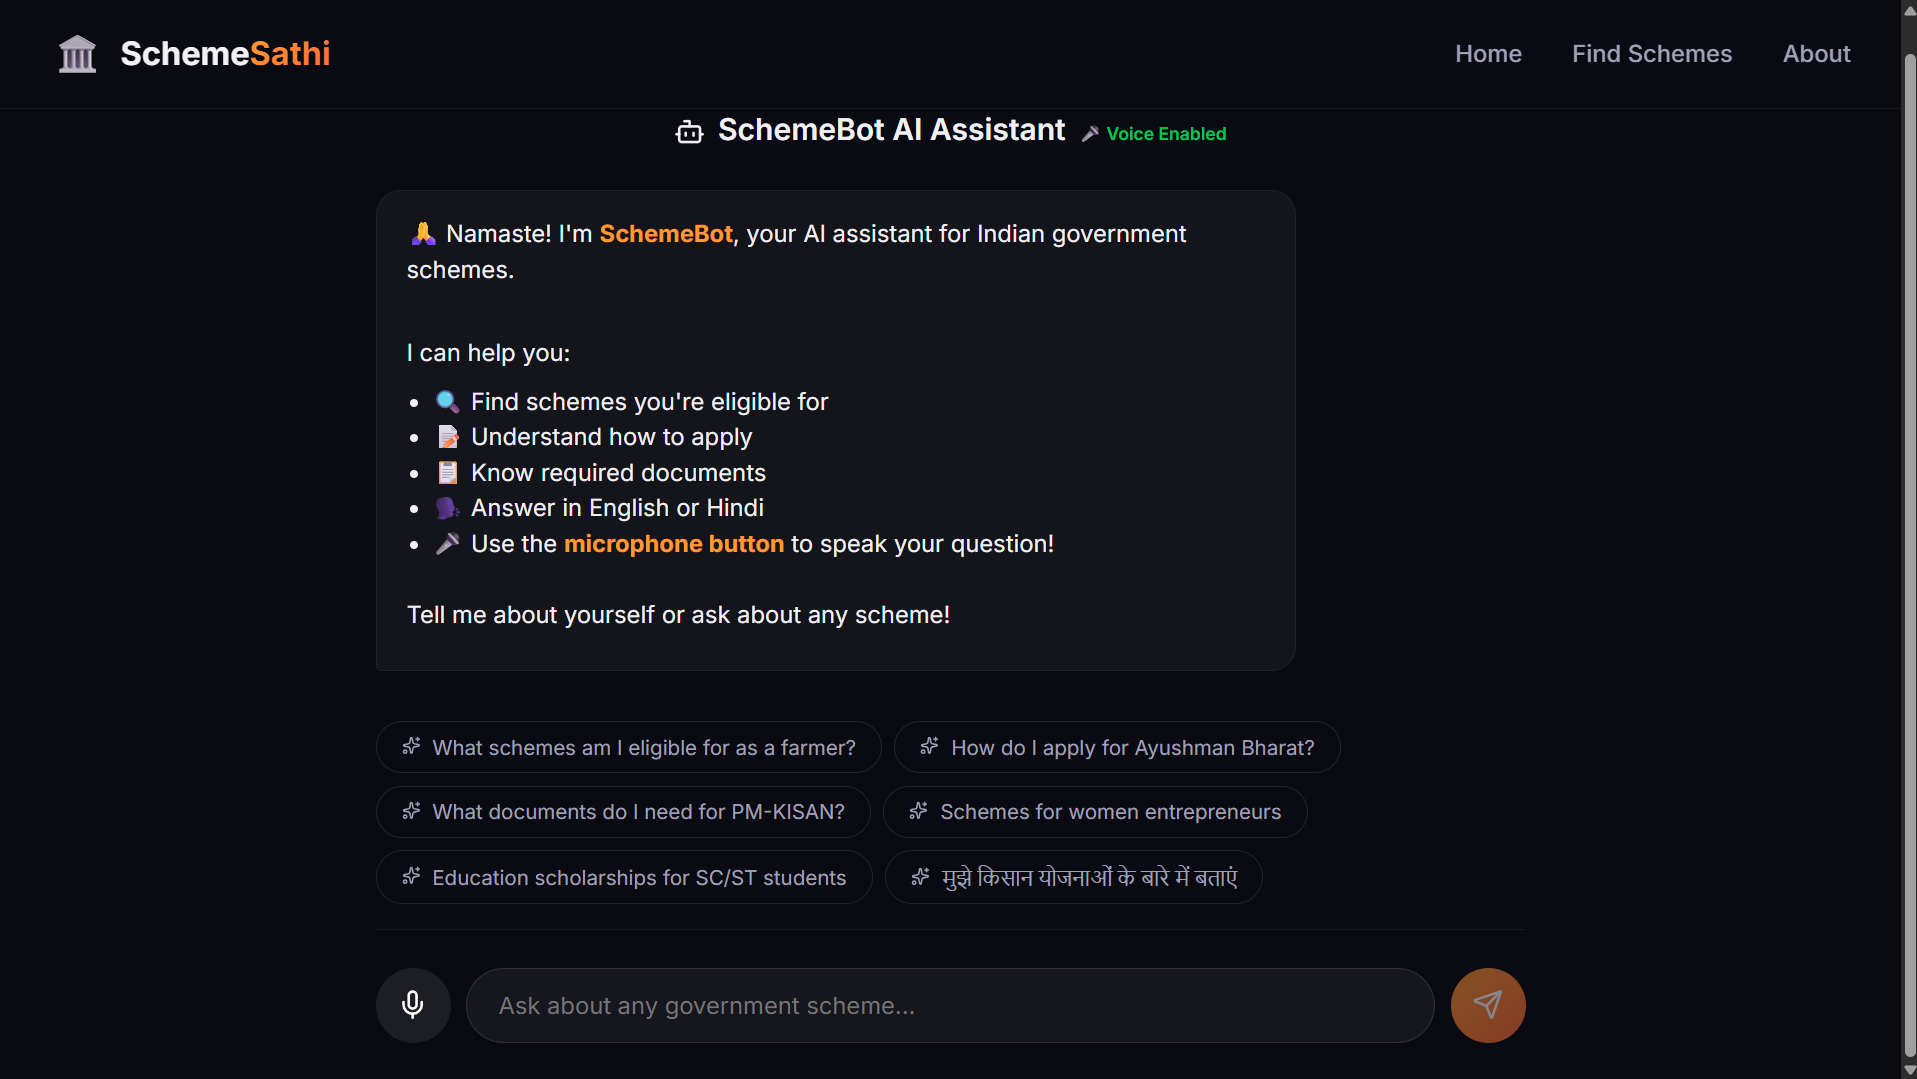Click the sparkle icon on Ayushman Bharat suggestion
The width and height of the screenshot is (1917, 1079).
[x=929, y=747]
